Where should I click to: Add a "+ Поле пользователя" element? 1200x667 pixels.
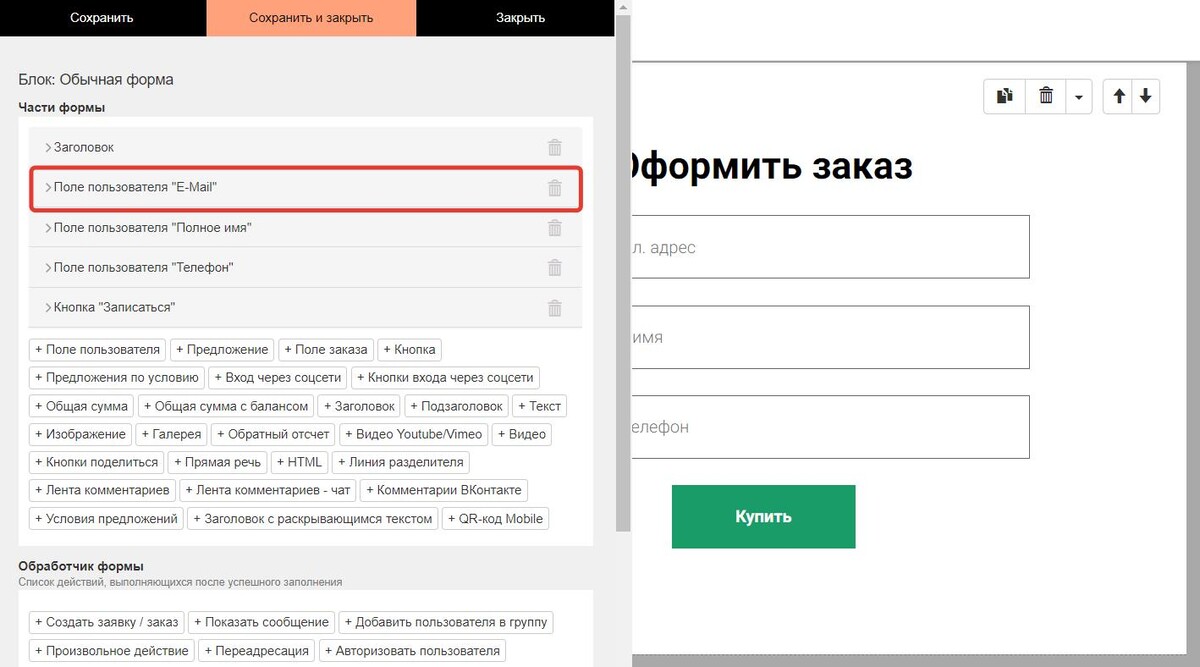pos(97,350)
